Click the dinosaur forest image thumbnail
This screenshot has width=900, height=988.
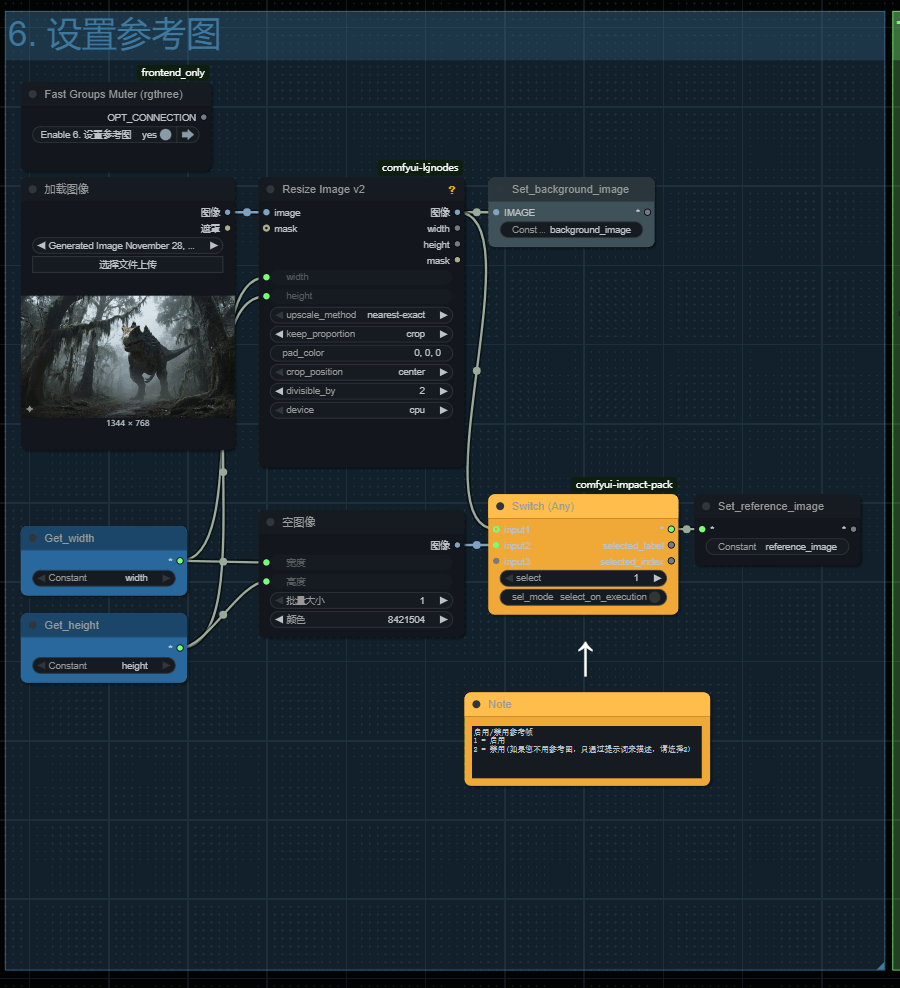[128, 356]
